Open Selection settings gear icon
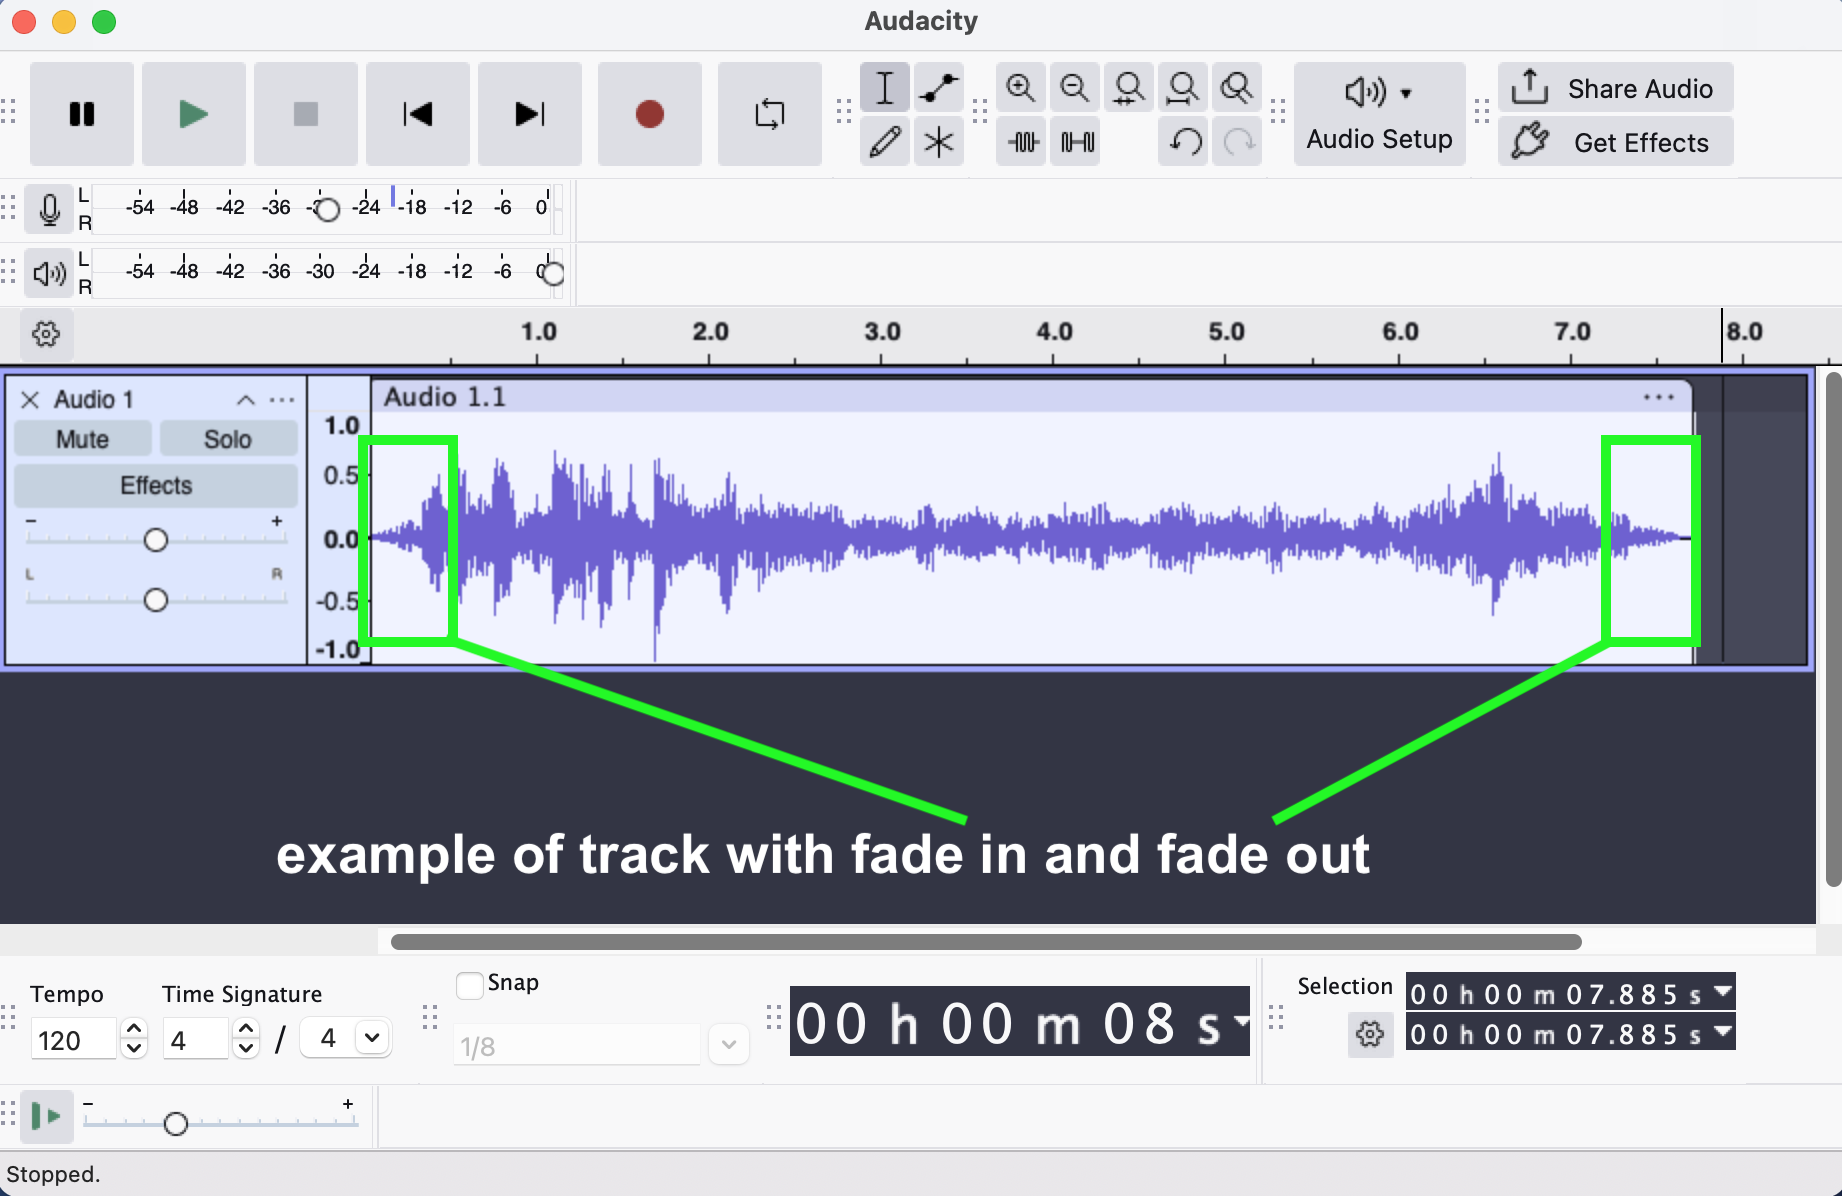This screenshot has height=1196, width=1842. (1370, 1034)
